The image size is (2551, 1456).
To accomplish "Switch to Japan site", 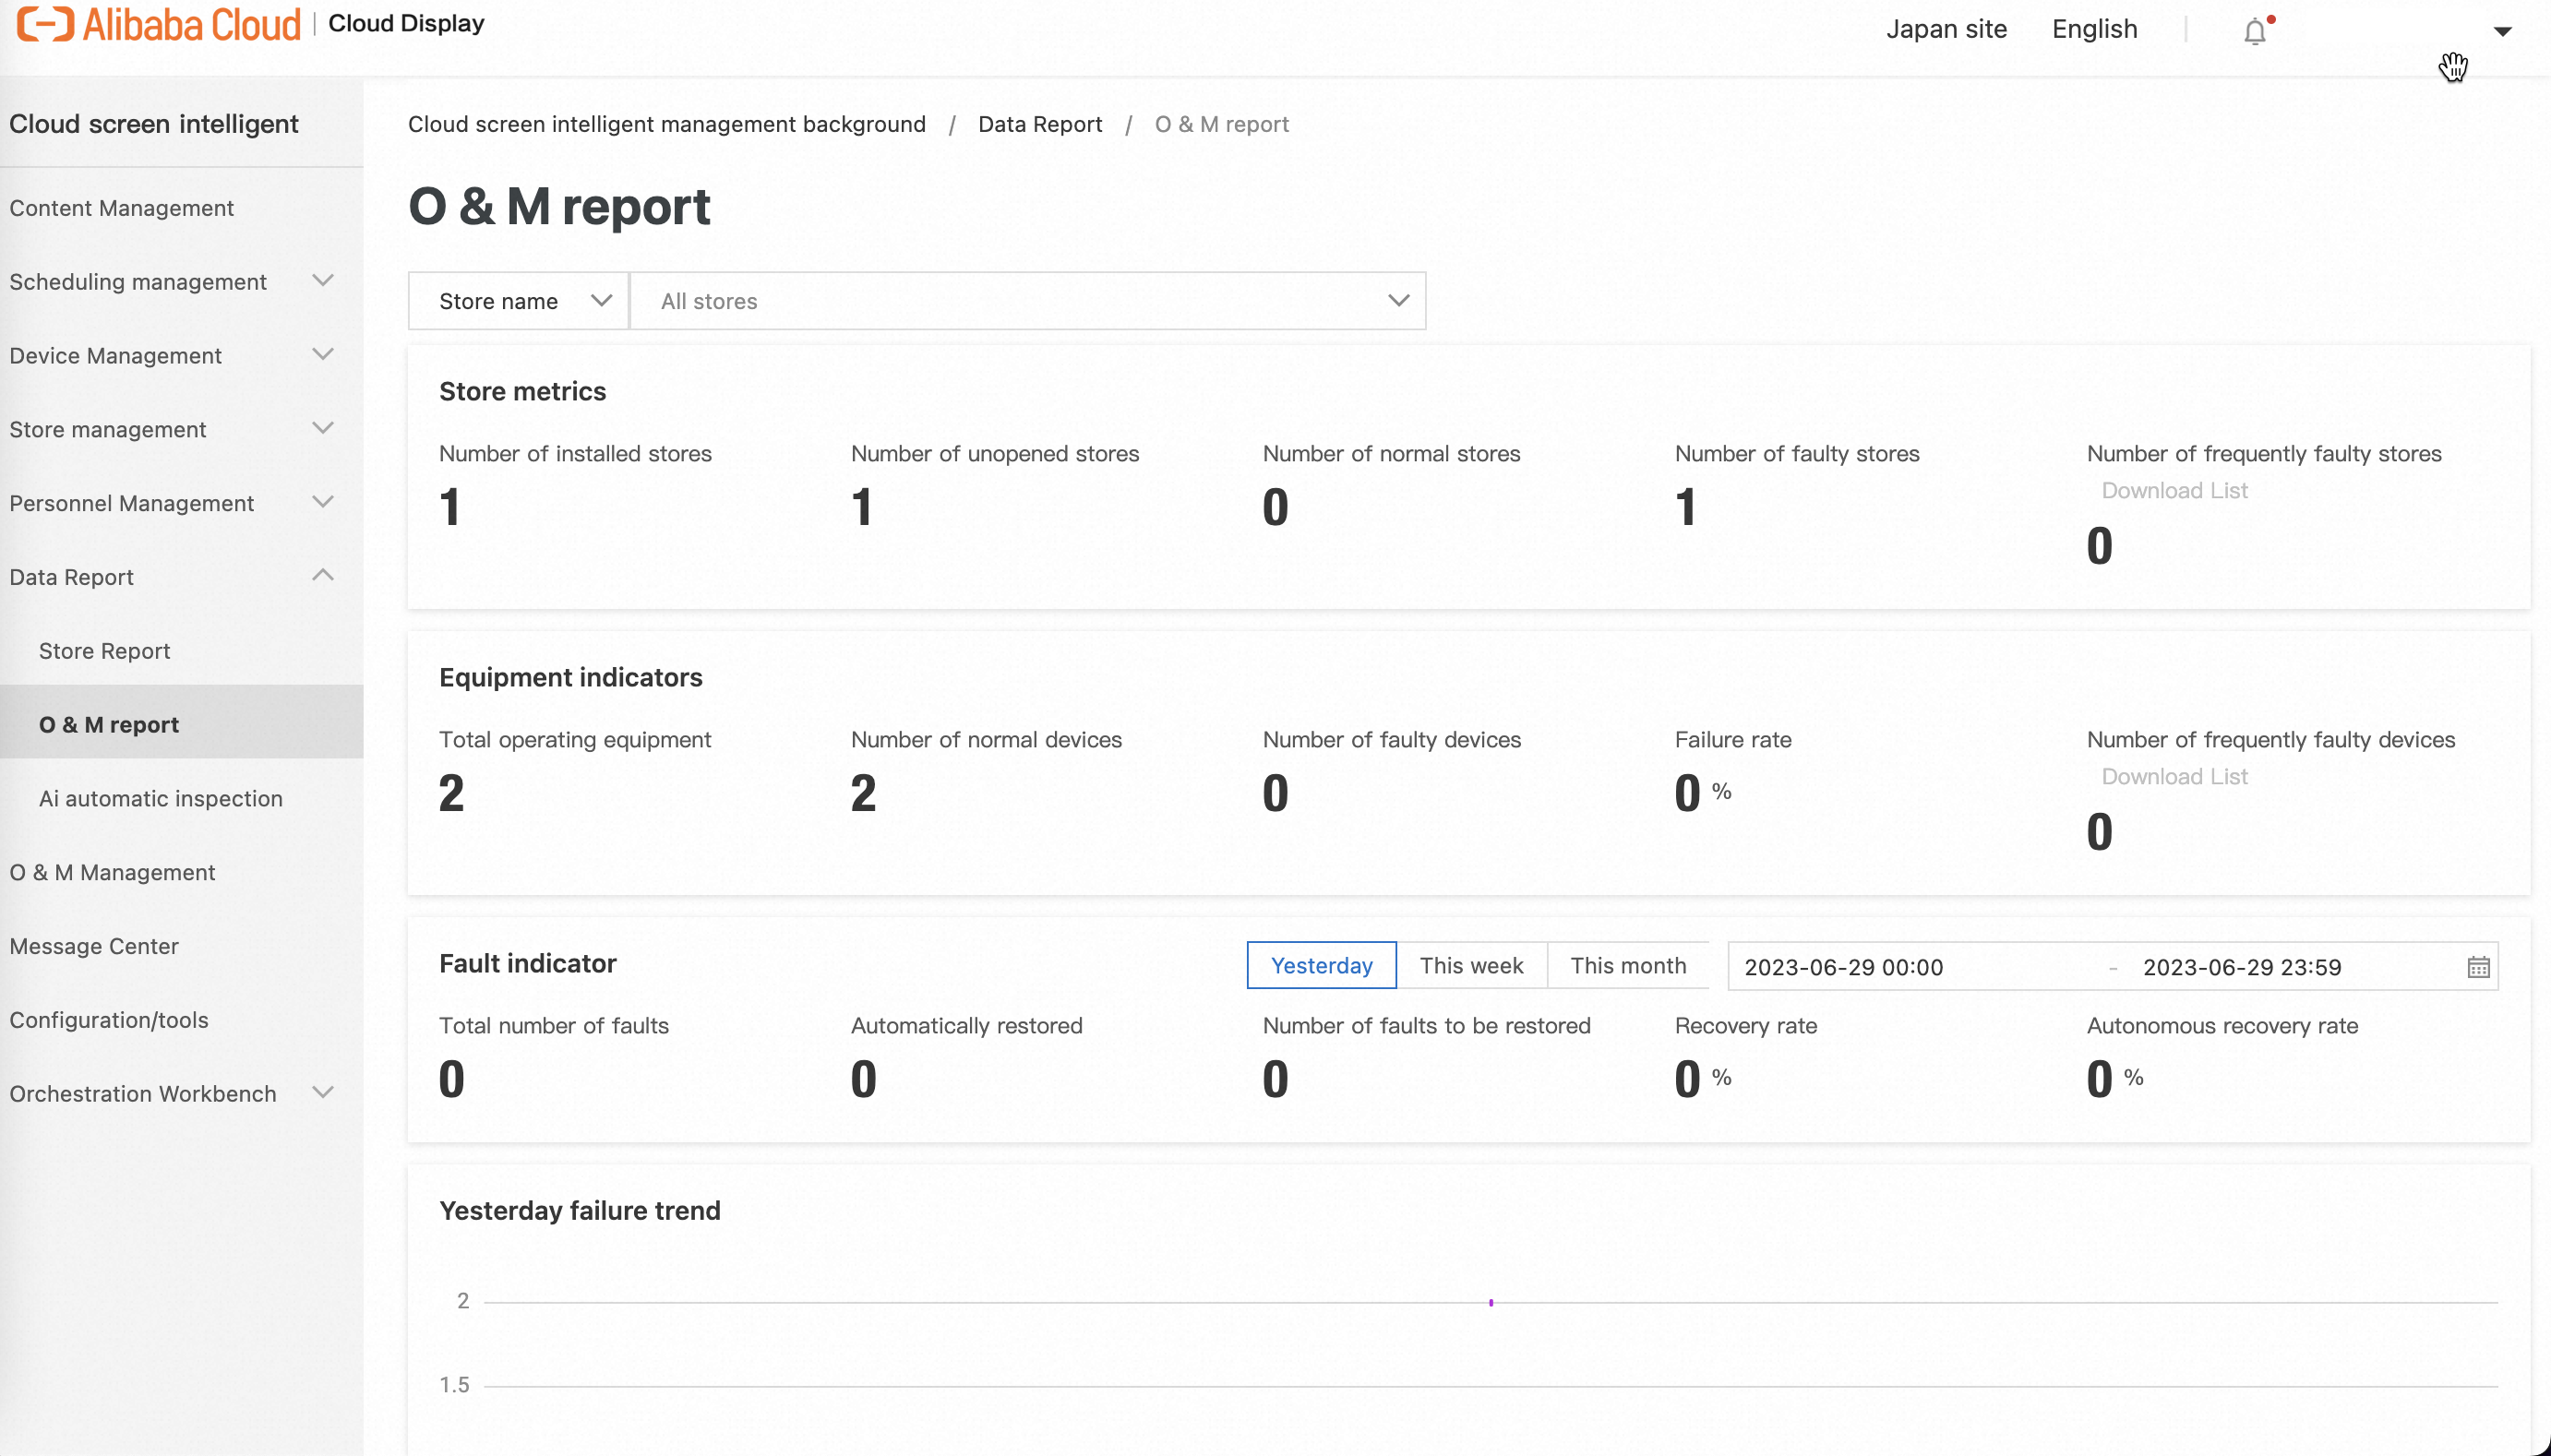I will 1946,29.
